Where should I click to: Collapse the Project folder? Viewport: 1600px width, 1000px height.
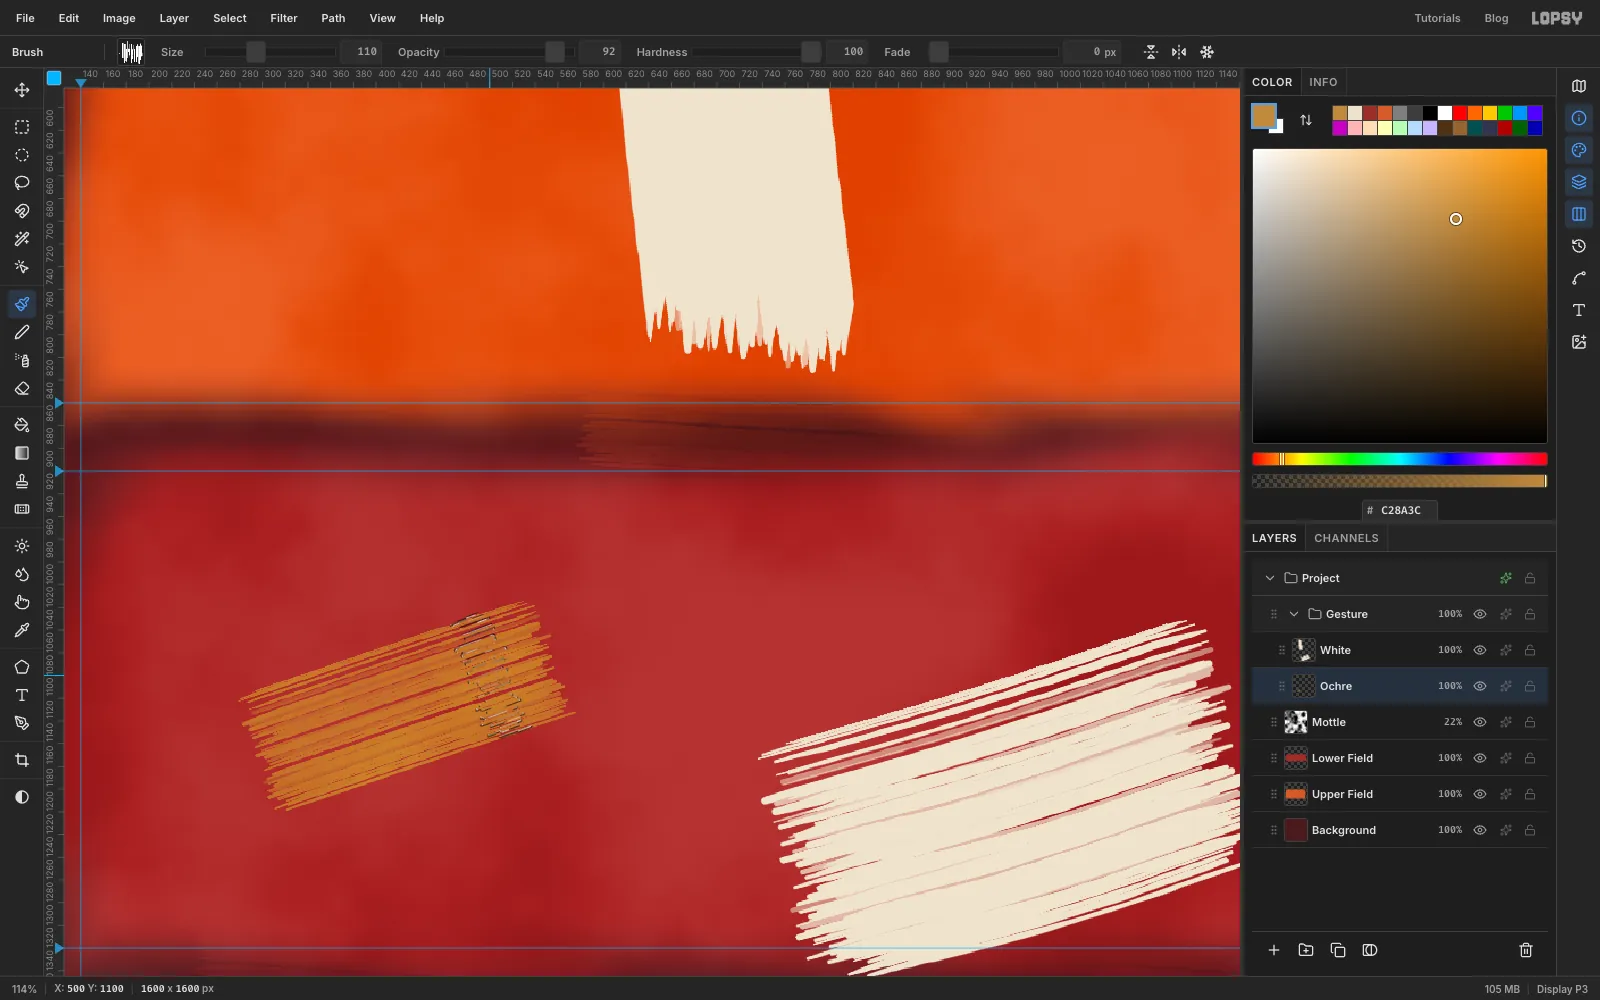click(1270, 578)
